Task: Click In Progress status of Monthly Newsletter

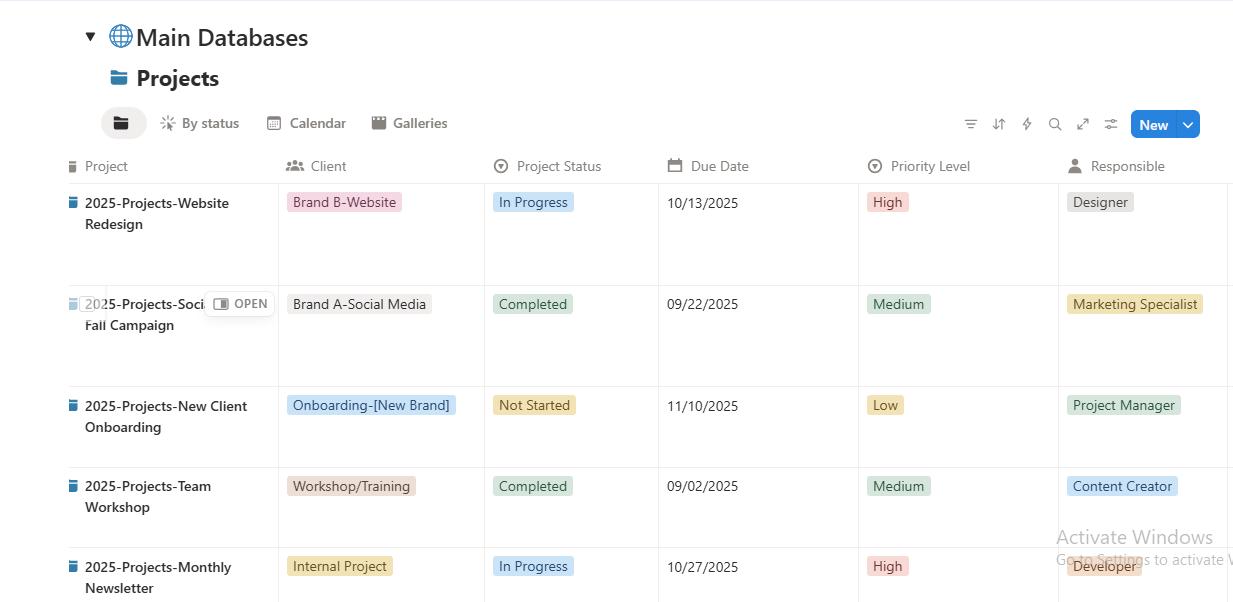Action: tap(533, 566)
